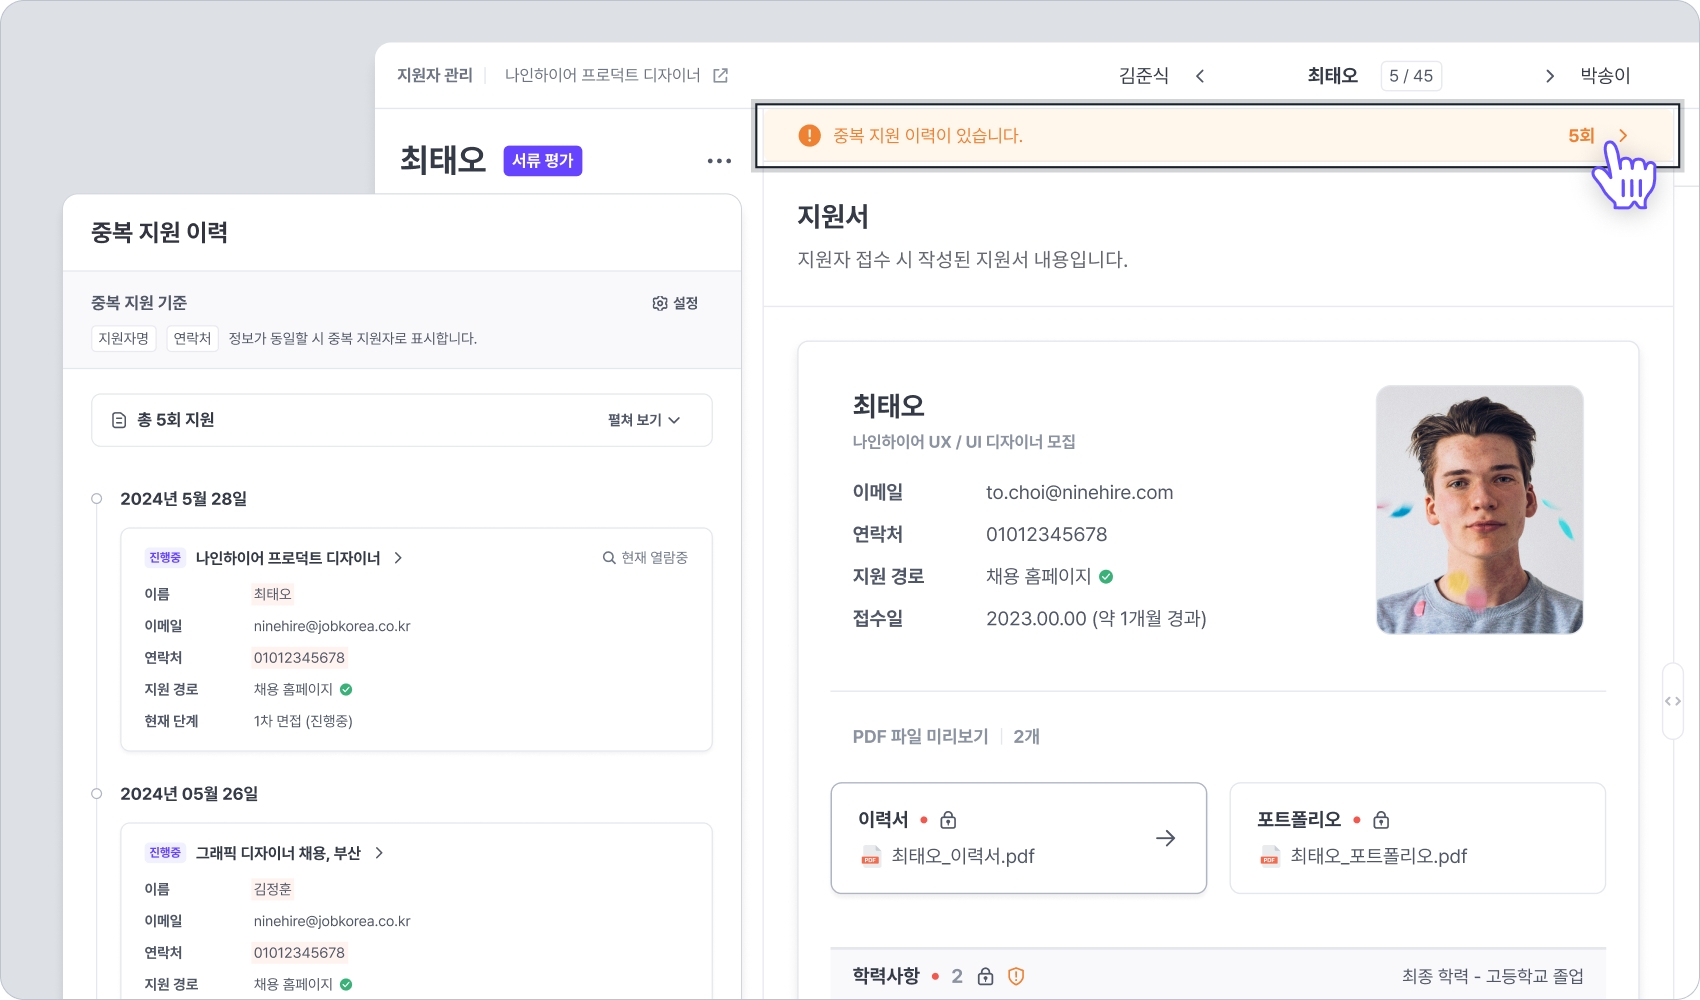Click verified check in 2024년 5월 28일 card
The image size is (1700, 1000).
click(346, 689)
